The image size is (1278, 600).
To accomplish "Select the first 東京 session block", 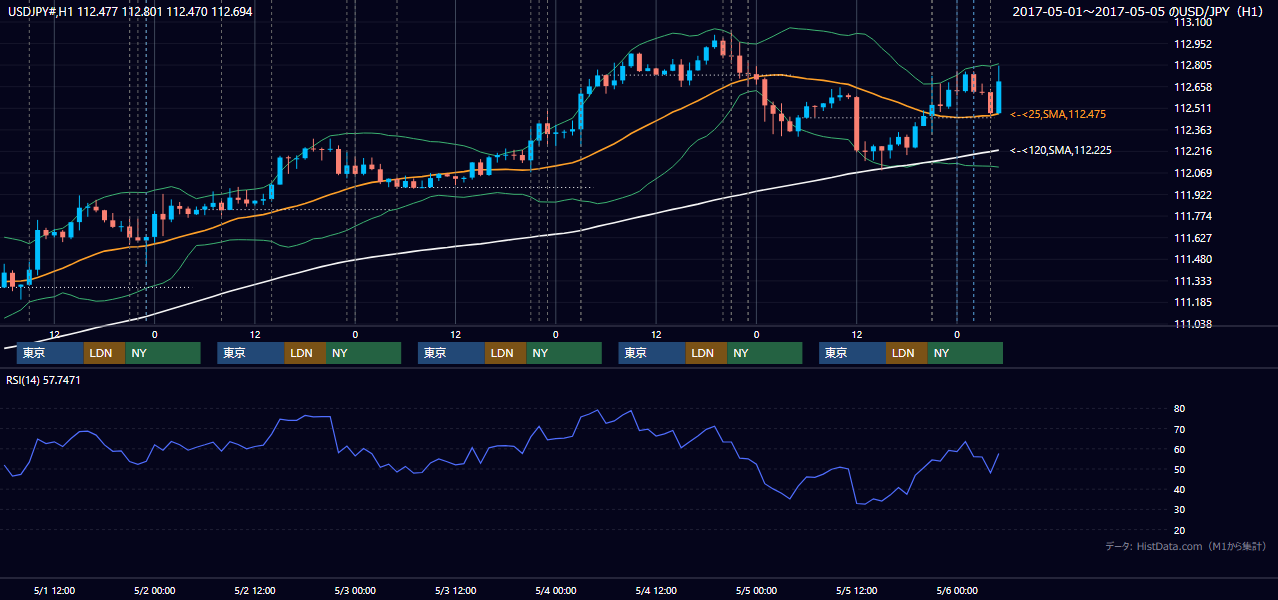I will click(50, 353).
